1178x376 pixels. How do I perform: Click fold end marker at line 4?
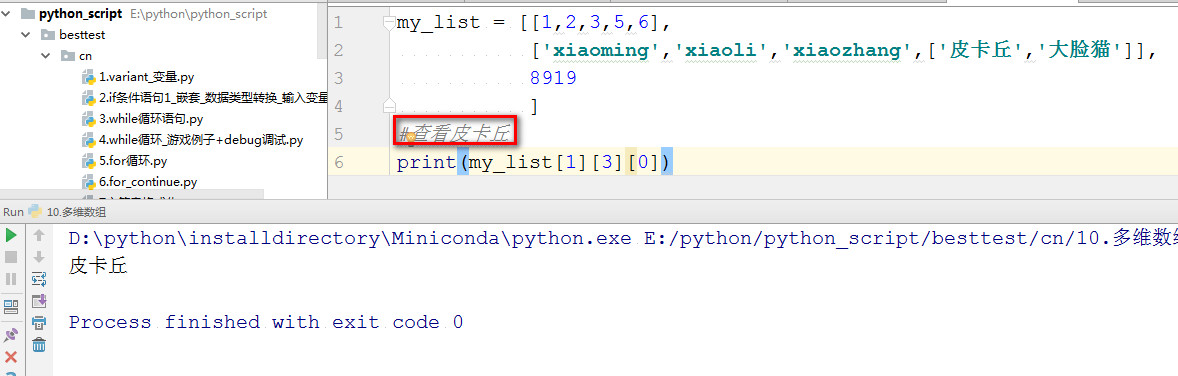pos(388,105)
